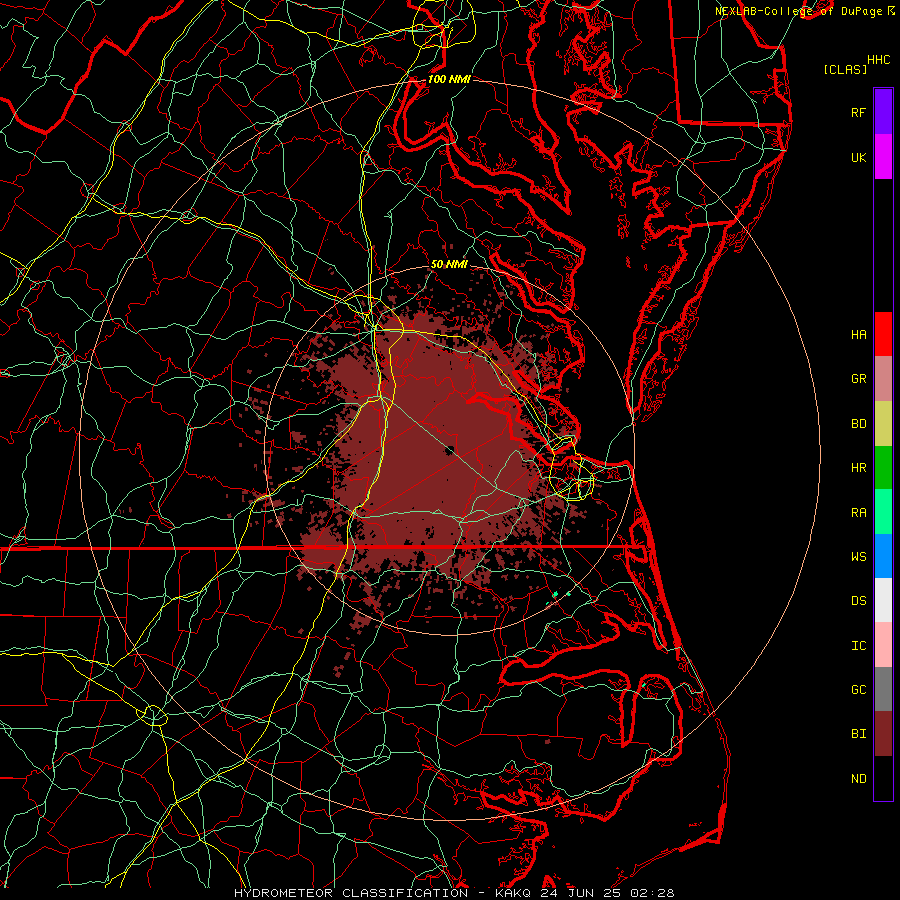Image resolution: width=900 pixels, height=900 pixels.
Task: Click the BD yellow legend swatch
Action: 883,423
